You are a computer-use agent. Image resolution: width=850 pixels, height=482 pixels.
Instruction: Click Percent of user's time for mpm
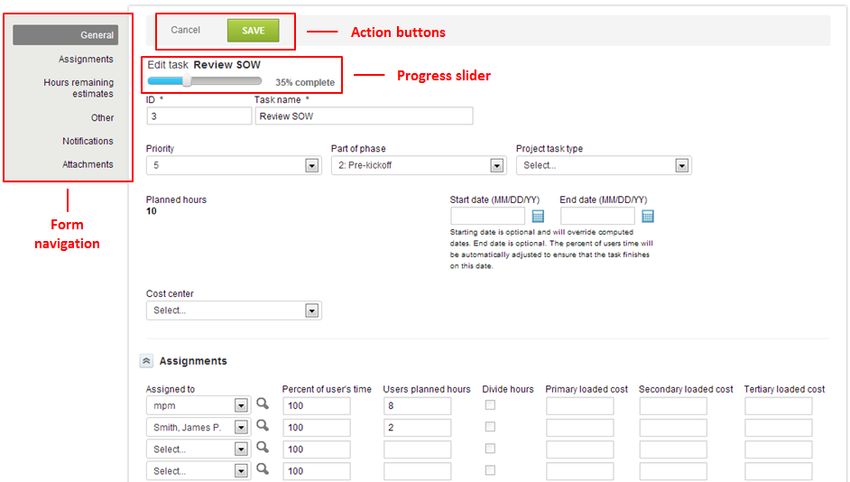(316, 406)
